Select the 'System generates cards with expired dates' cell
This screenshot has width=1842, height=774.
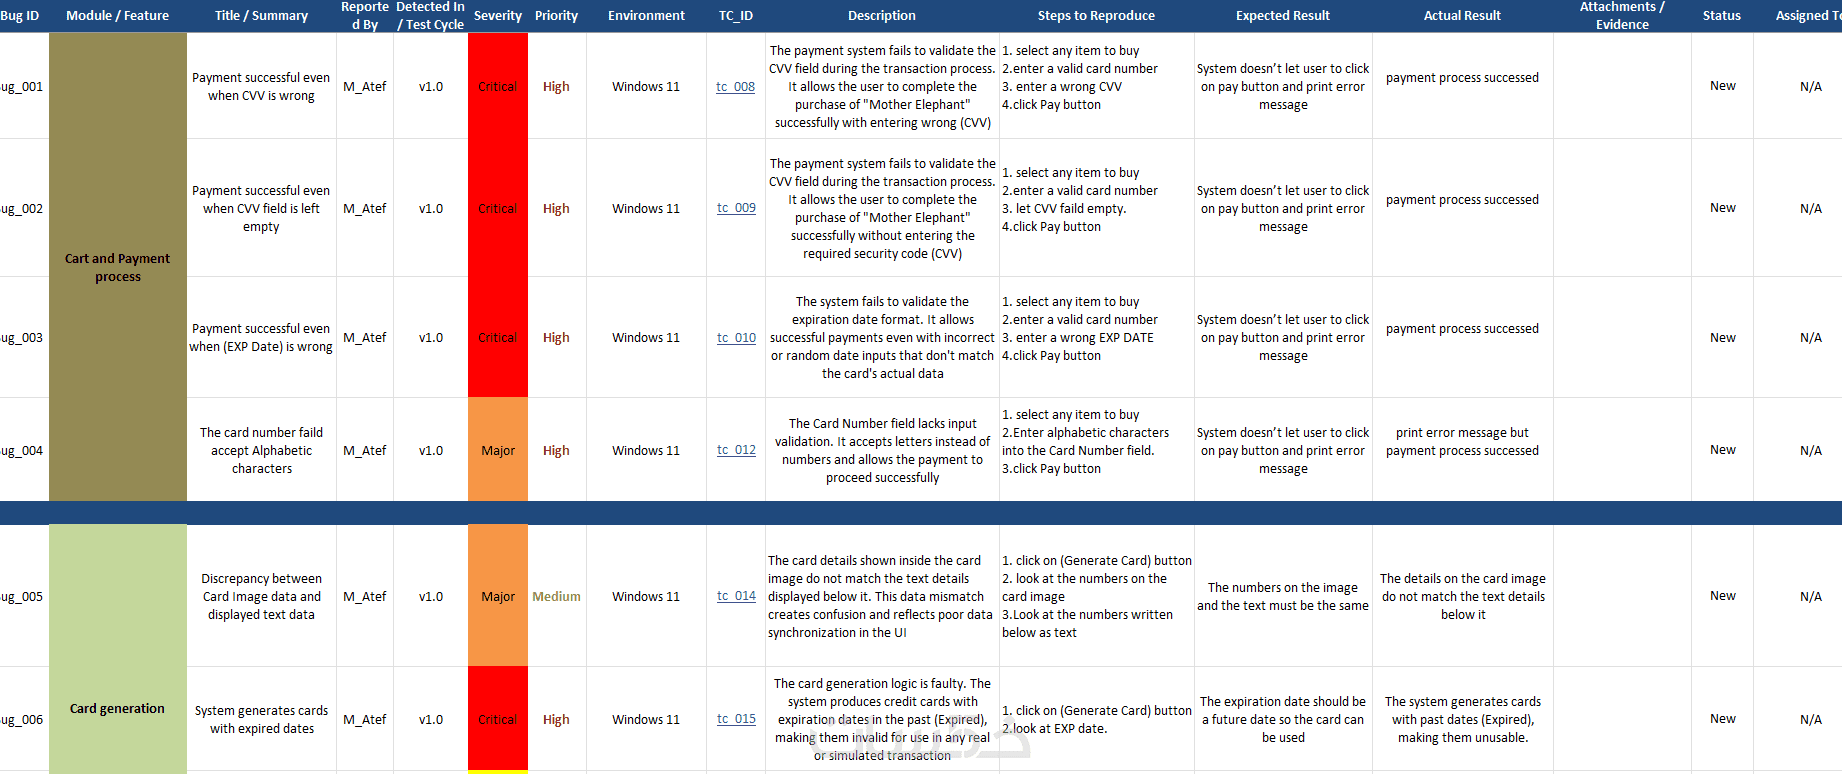[x=261, y=719]
